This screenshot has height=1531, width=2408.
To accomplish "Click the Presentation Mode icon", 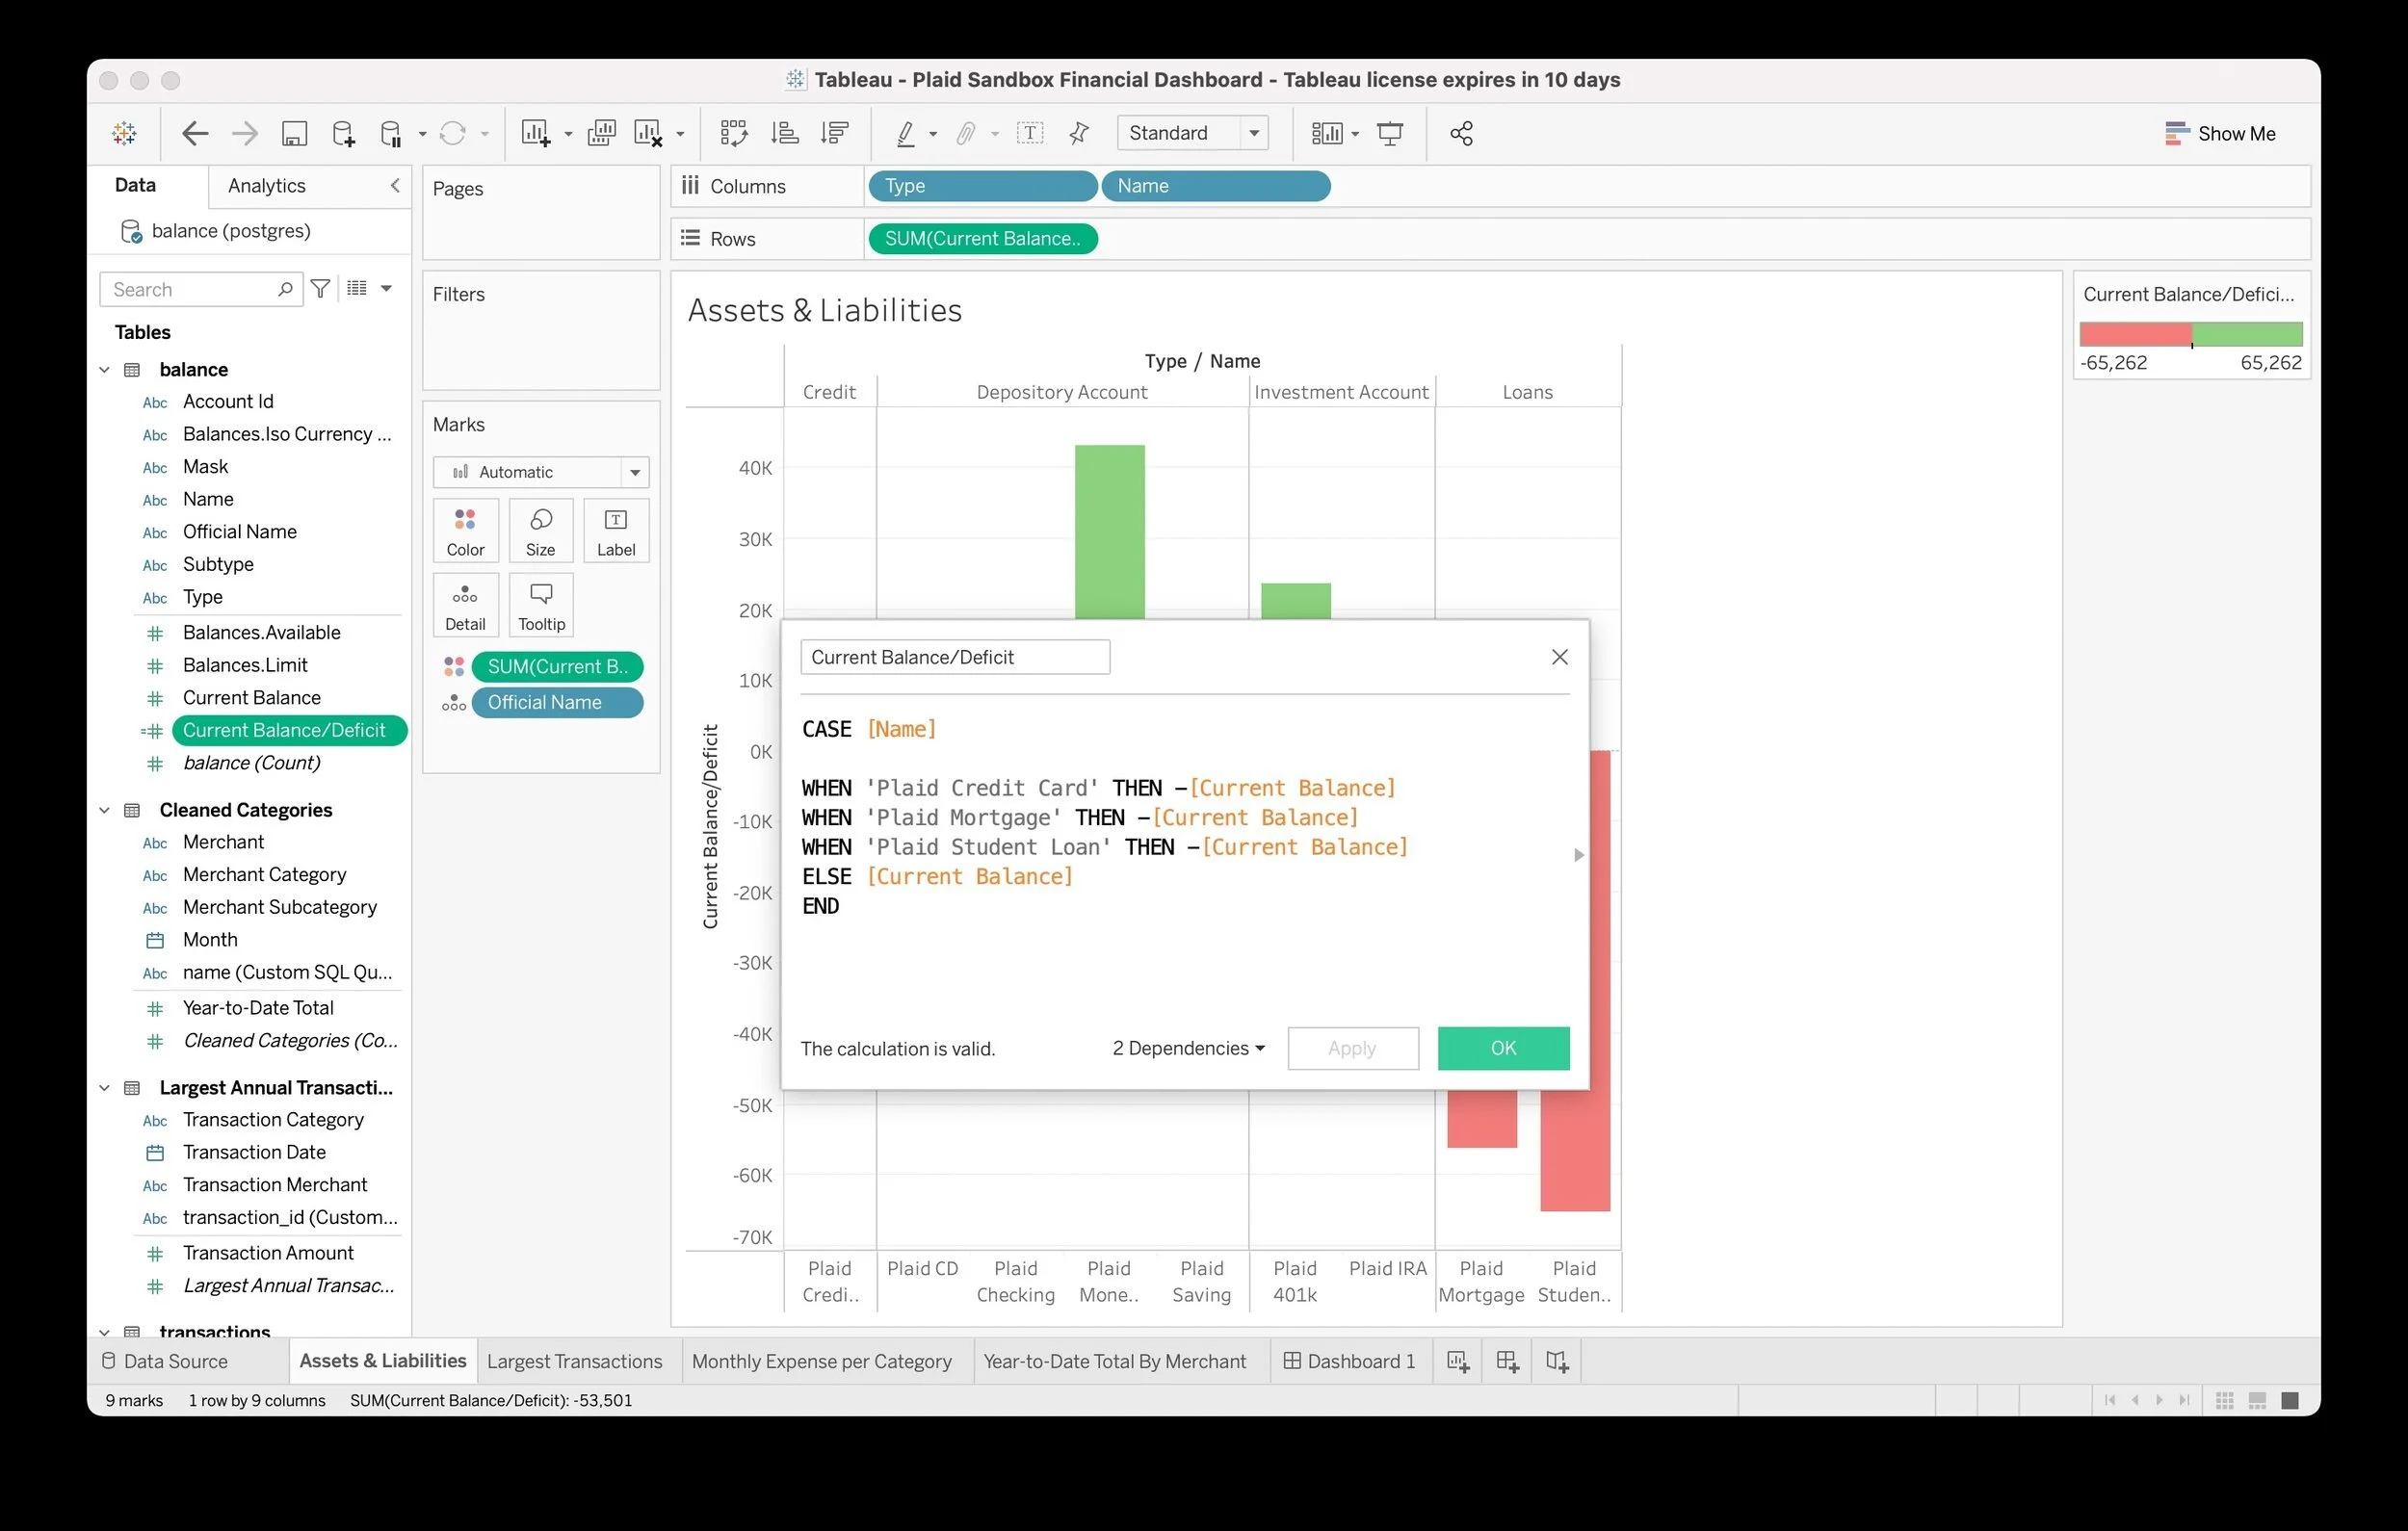I will point(1389,133).
